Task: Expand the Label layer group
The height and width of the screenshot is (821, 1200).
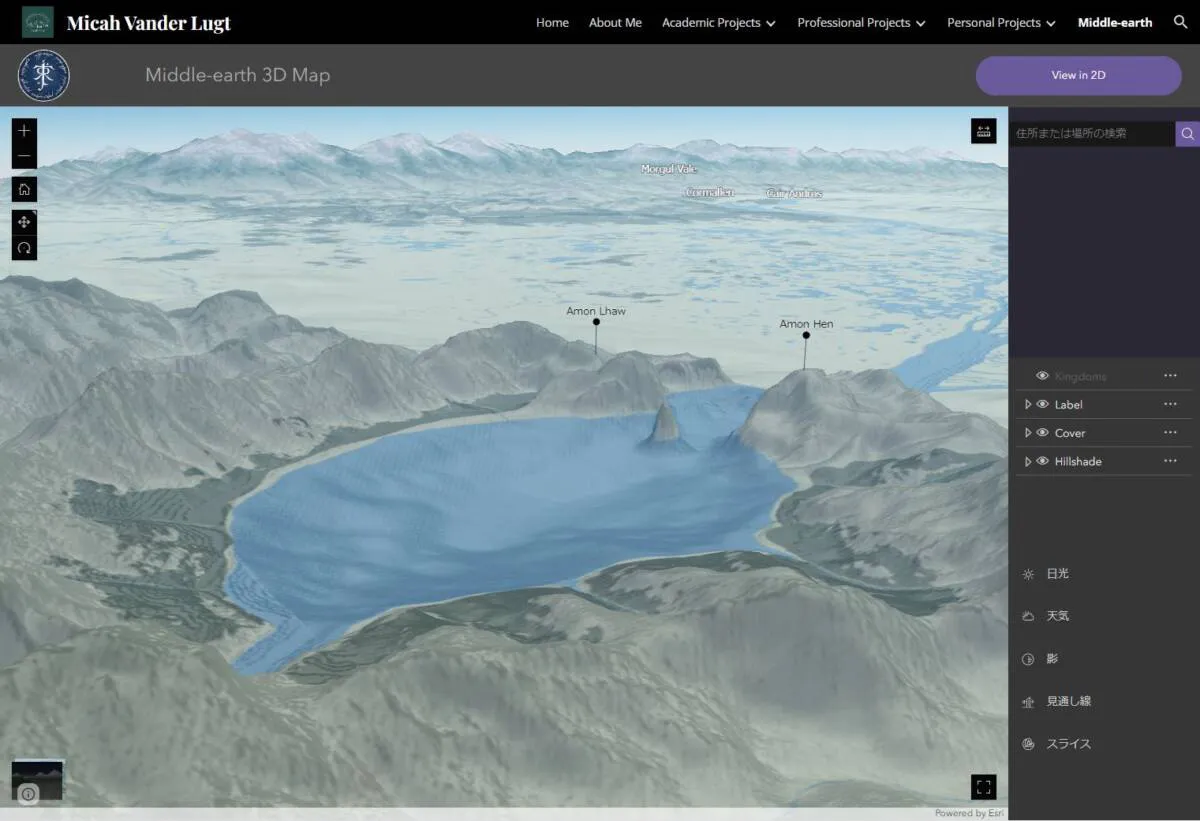Action: tap(1028, 404)
